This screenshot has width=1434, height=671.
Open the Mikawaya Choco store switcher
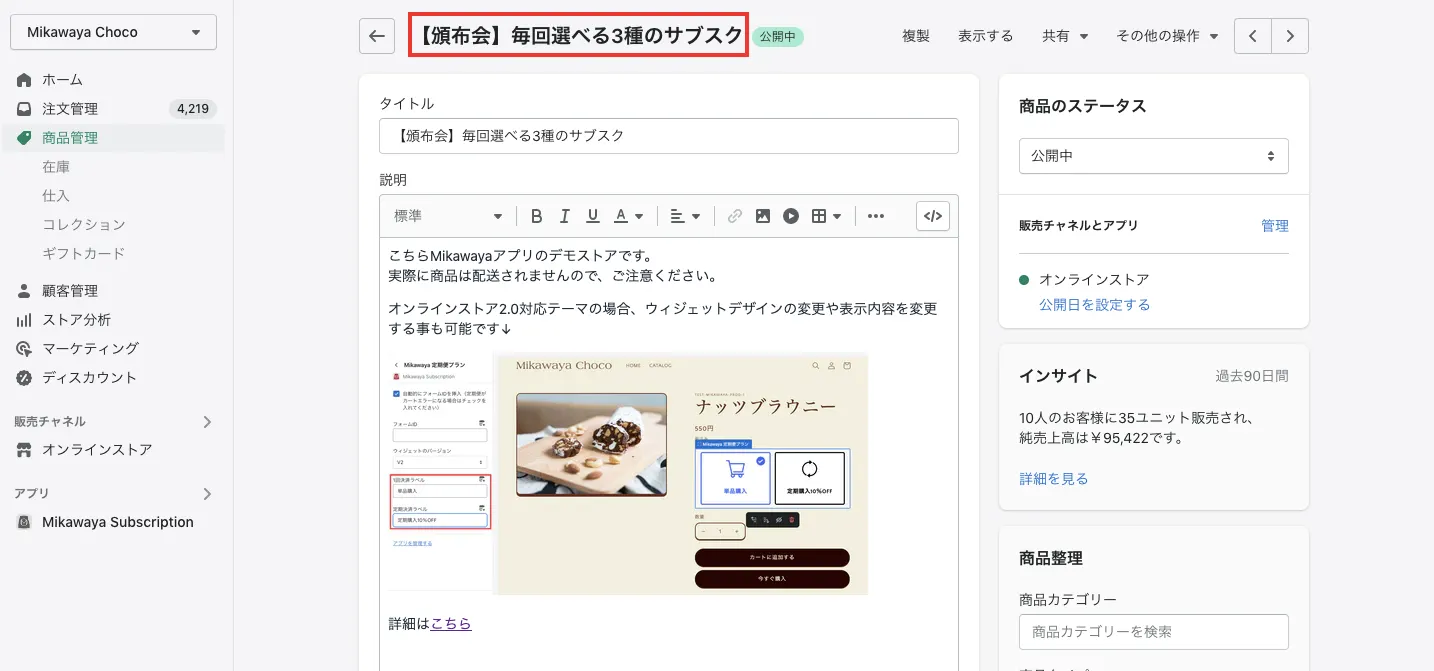click(113, 32)
